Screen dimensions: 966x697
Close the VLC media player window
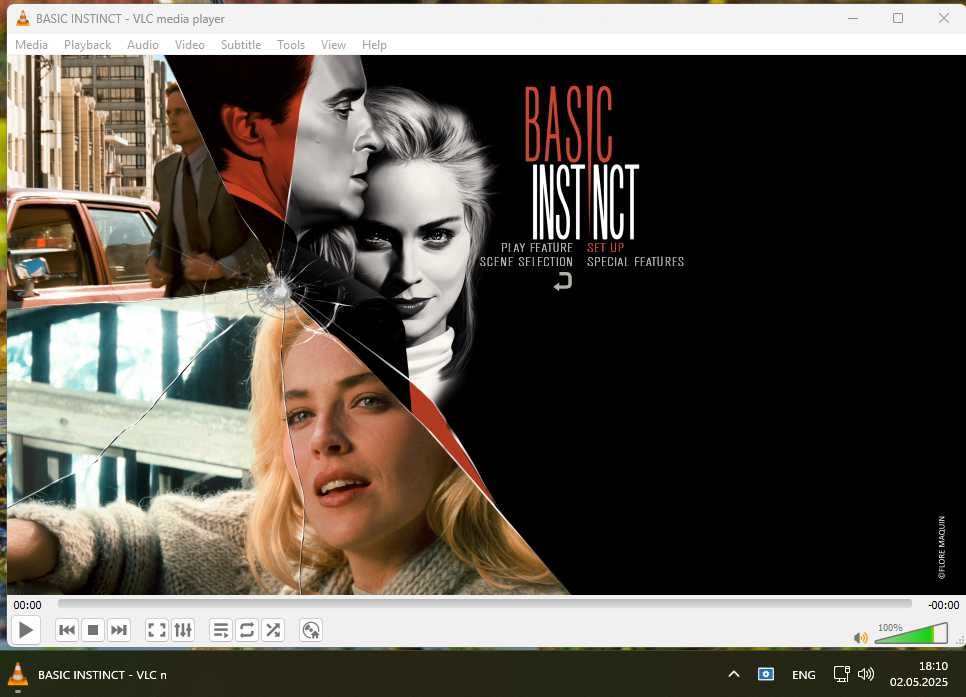point(943,18)
